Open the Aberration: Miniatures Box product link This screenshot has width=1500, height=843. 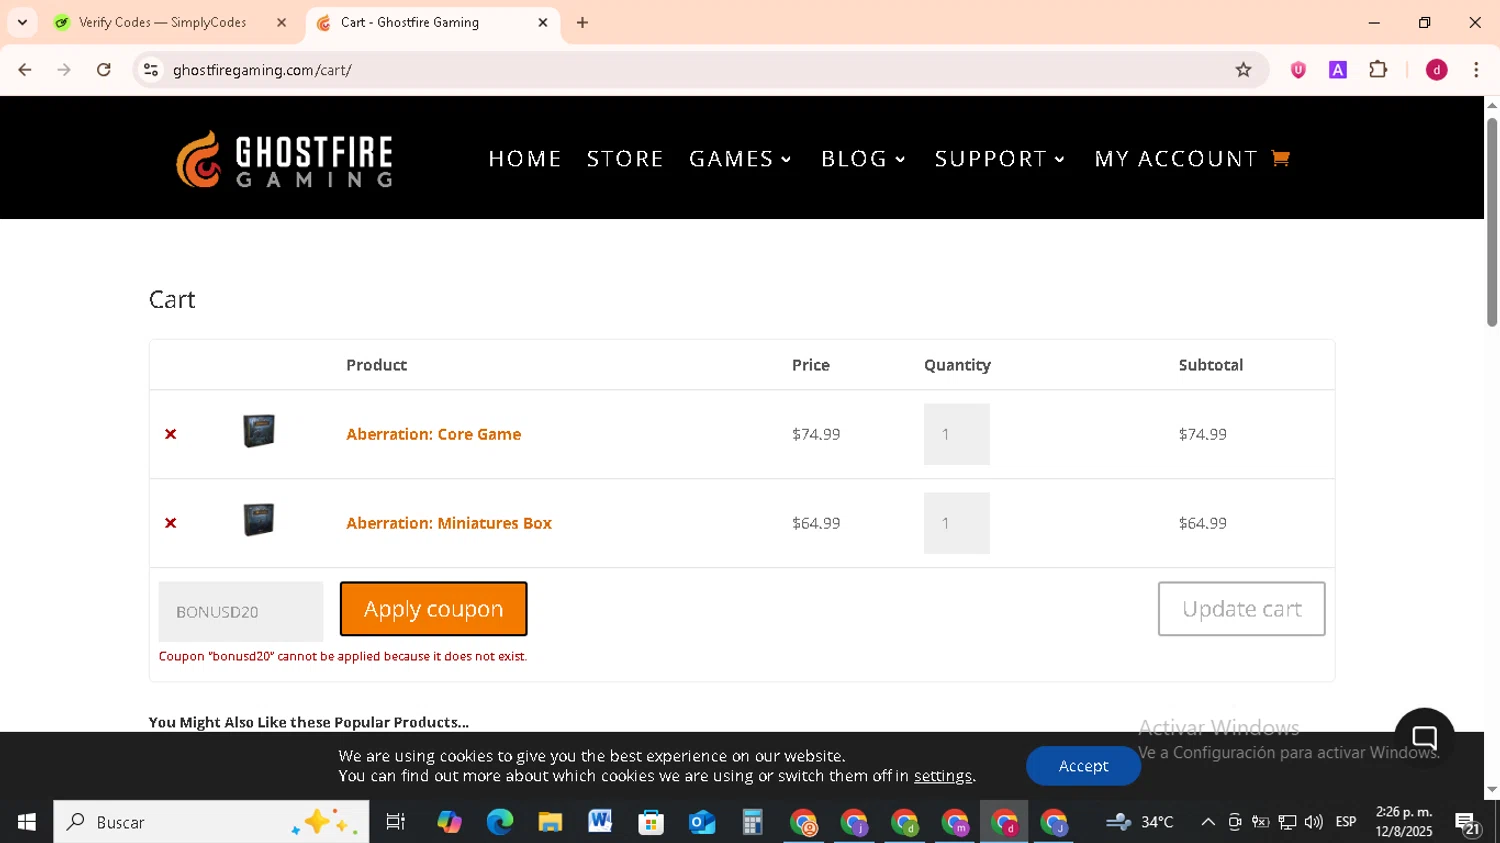449,523
